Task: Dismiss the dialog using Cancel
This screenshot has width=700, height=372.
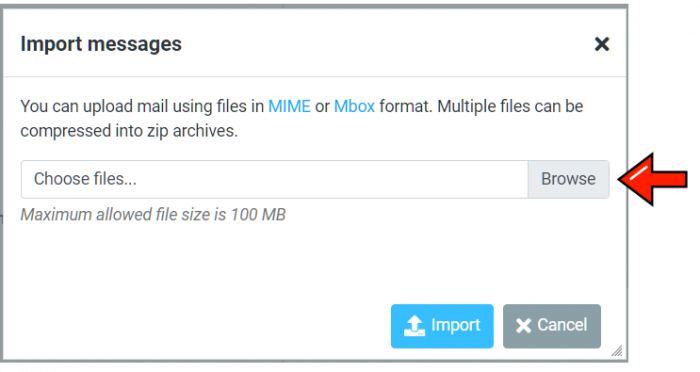Action: point(552,326)
